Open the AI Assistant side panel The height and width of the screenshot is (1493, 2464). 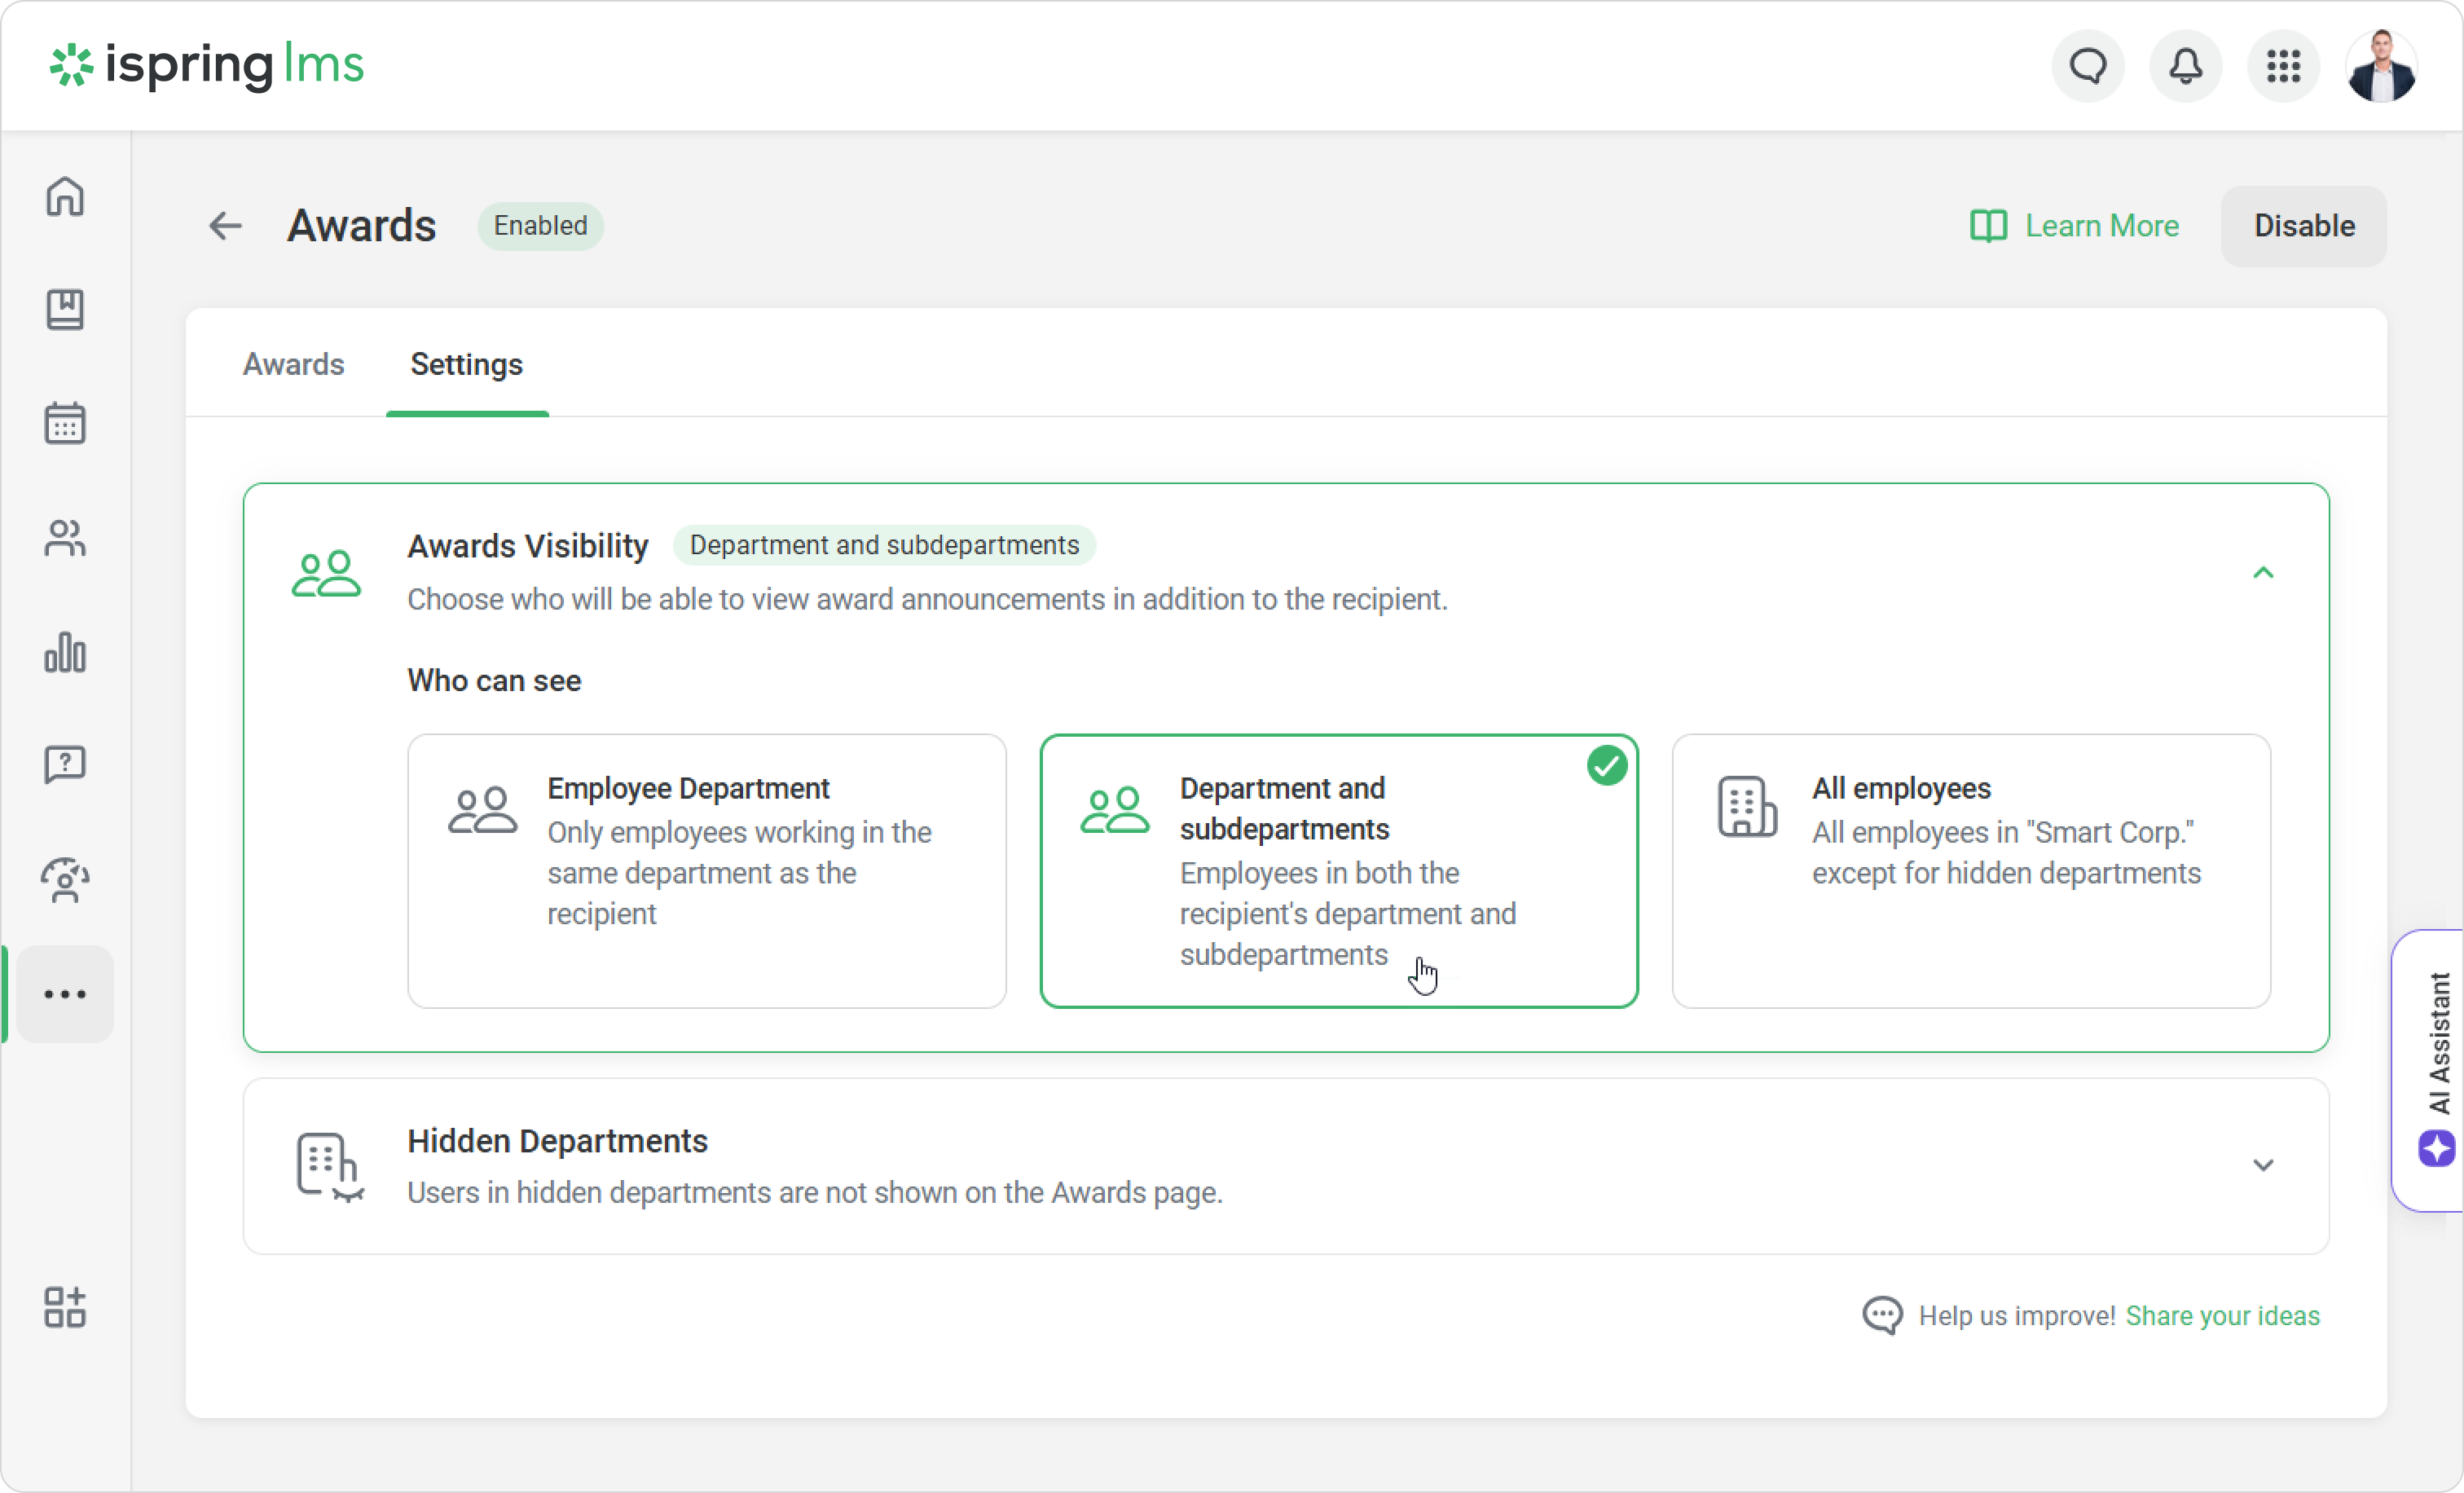(2437, 1070)
